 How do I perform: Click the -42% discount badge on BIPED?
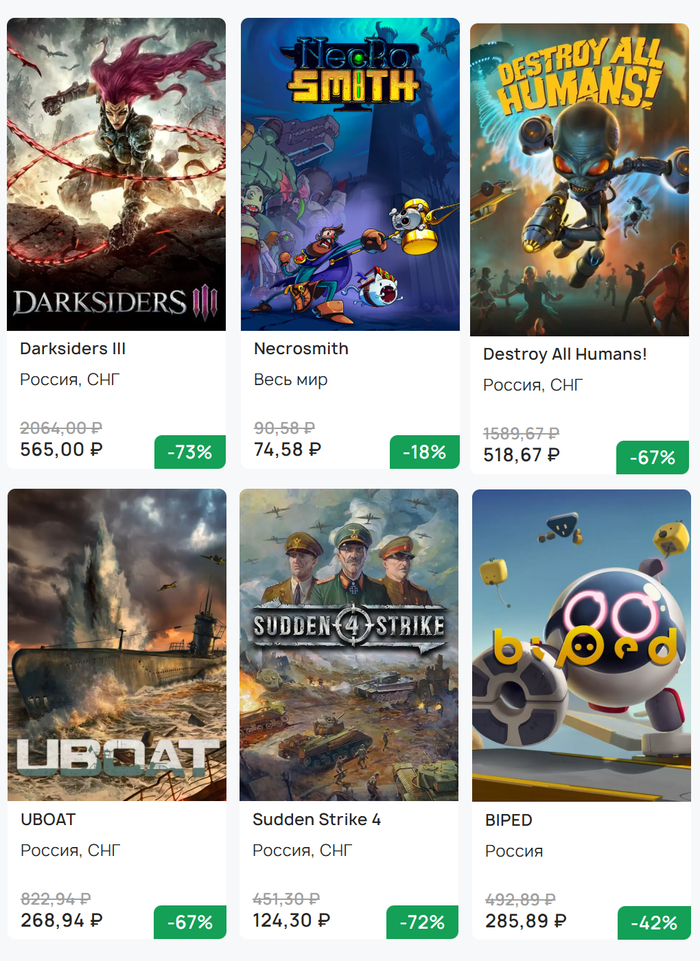(x=654, y=923)
